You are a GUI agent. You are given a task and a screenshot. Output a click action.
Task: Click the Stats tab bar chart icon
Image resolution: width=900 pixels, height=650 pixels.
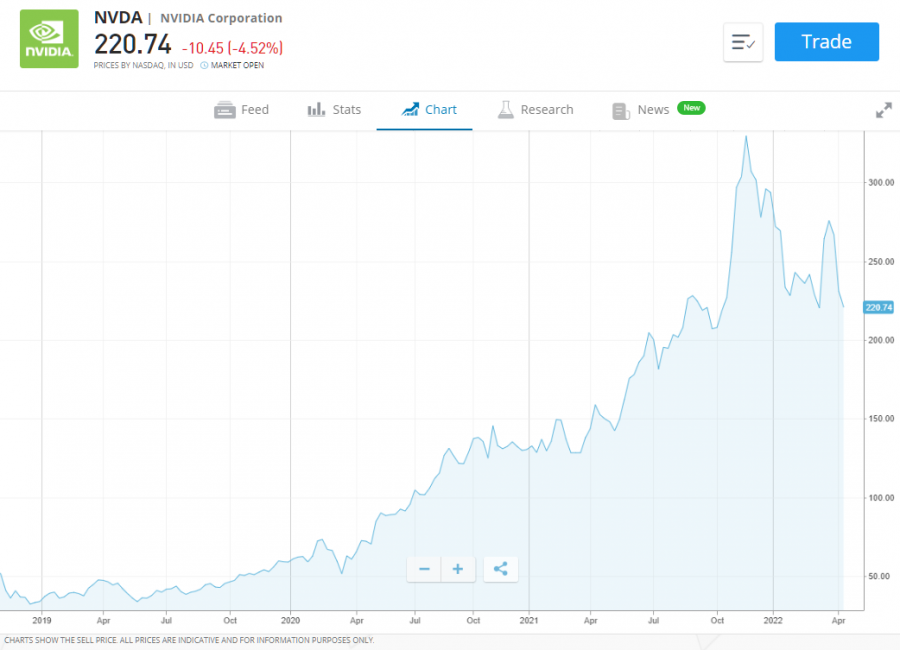click(x=316, y=109)
